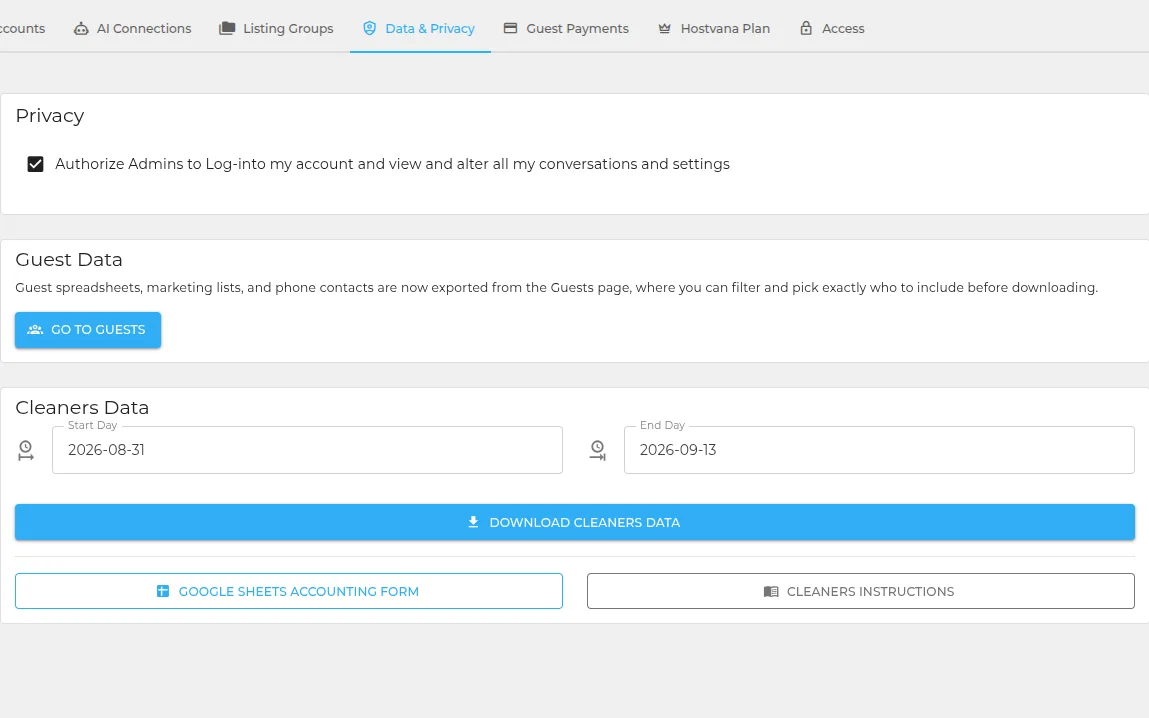Click the robot icon beside AI Connections
This screenshot has width=1149, height=718.
tap(81, 29)
